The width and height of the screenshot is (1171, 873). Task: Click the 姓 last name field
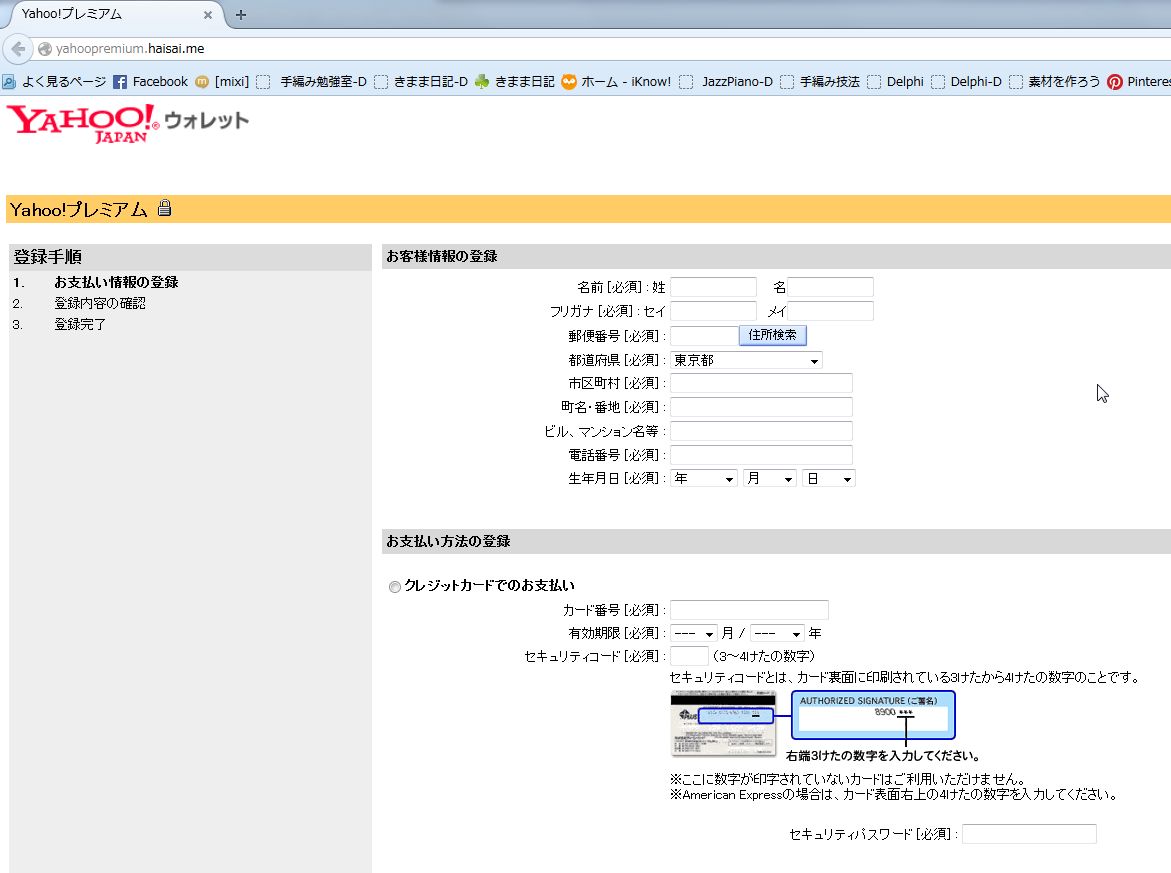point(713,287)
